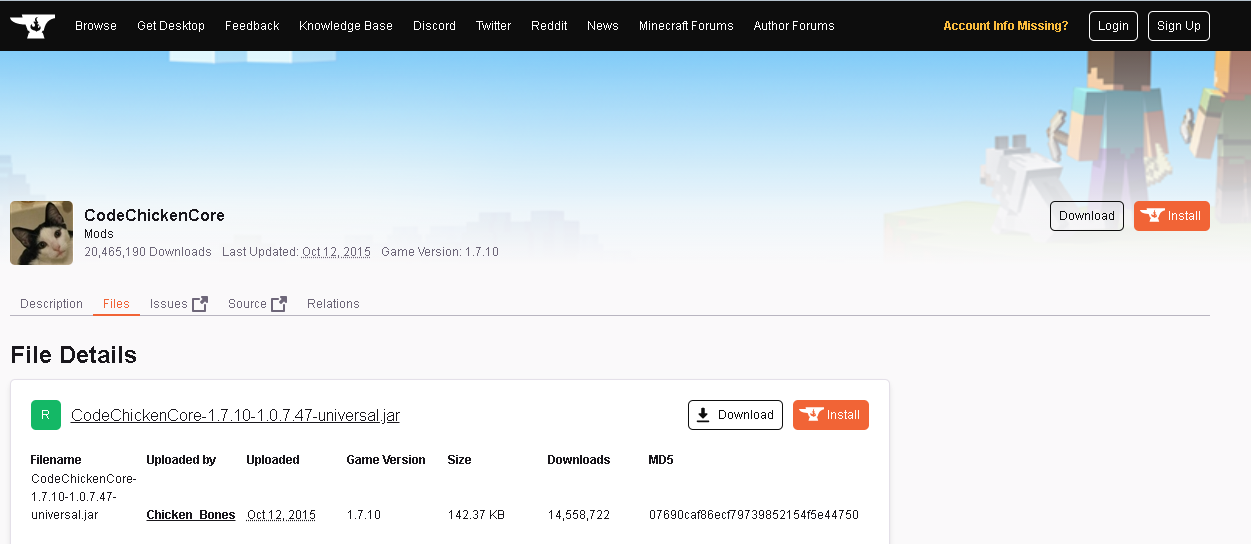Click the green R release badge
Screen dimensions: 1251x544
46,415
